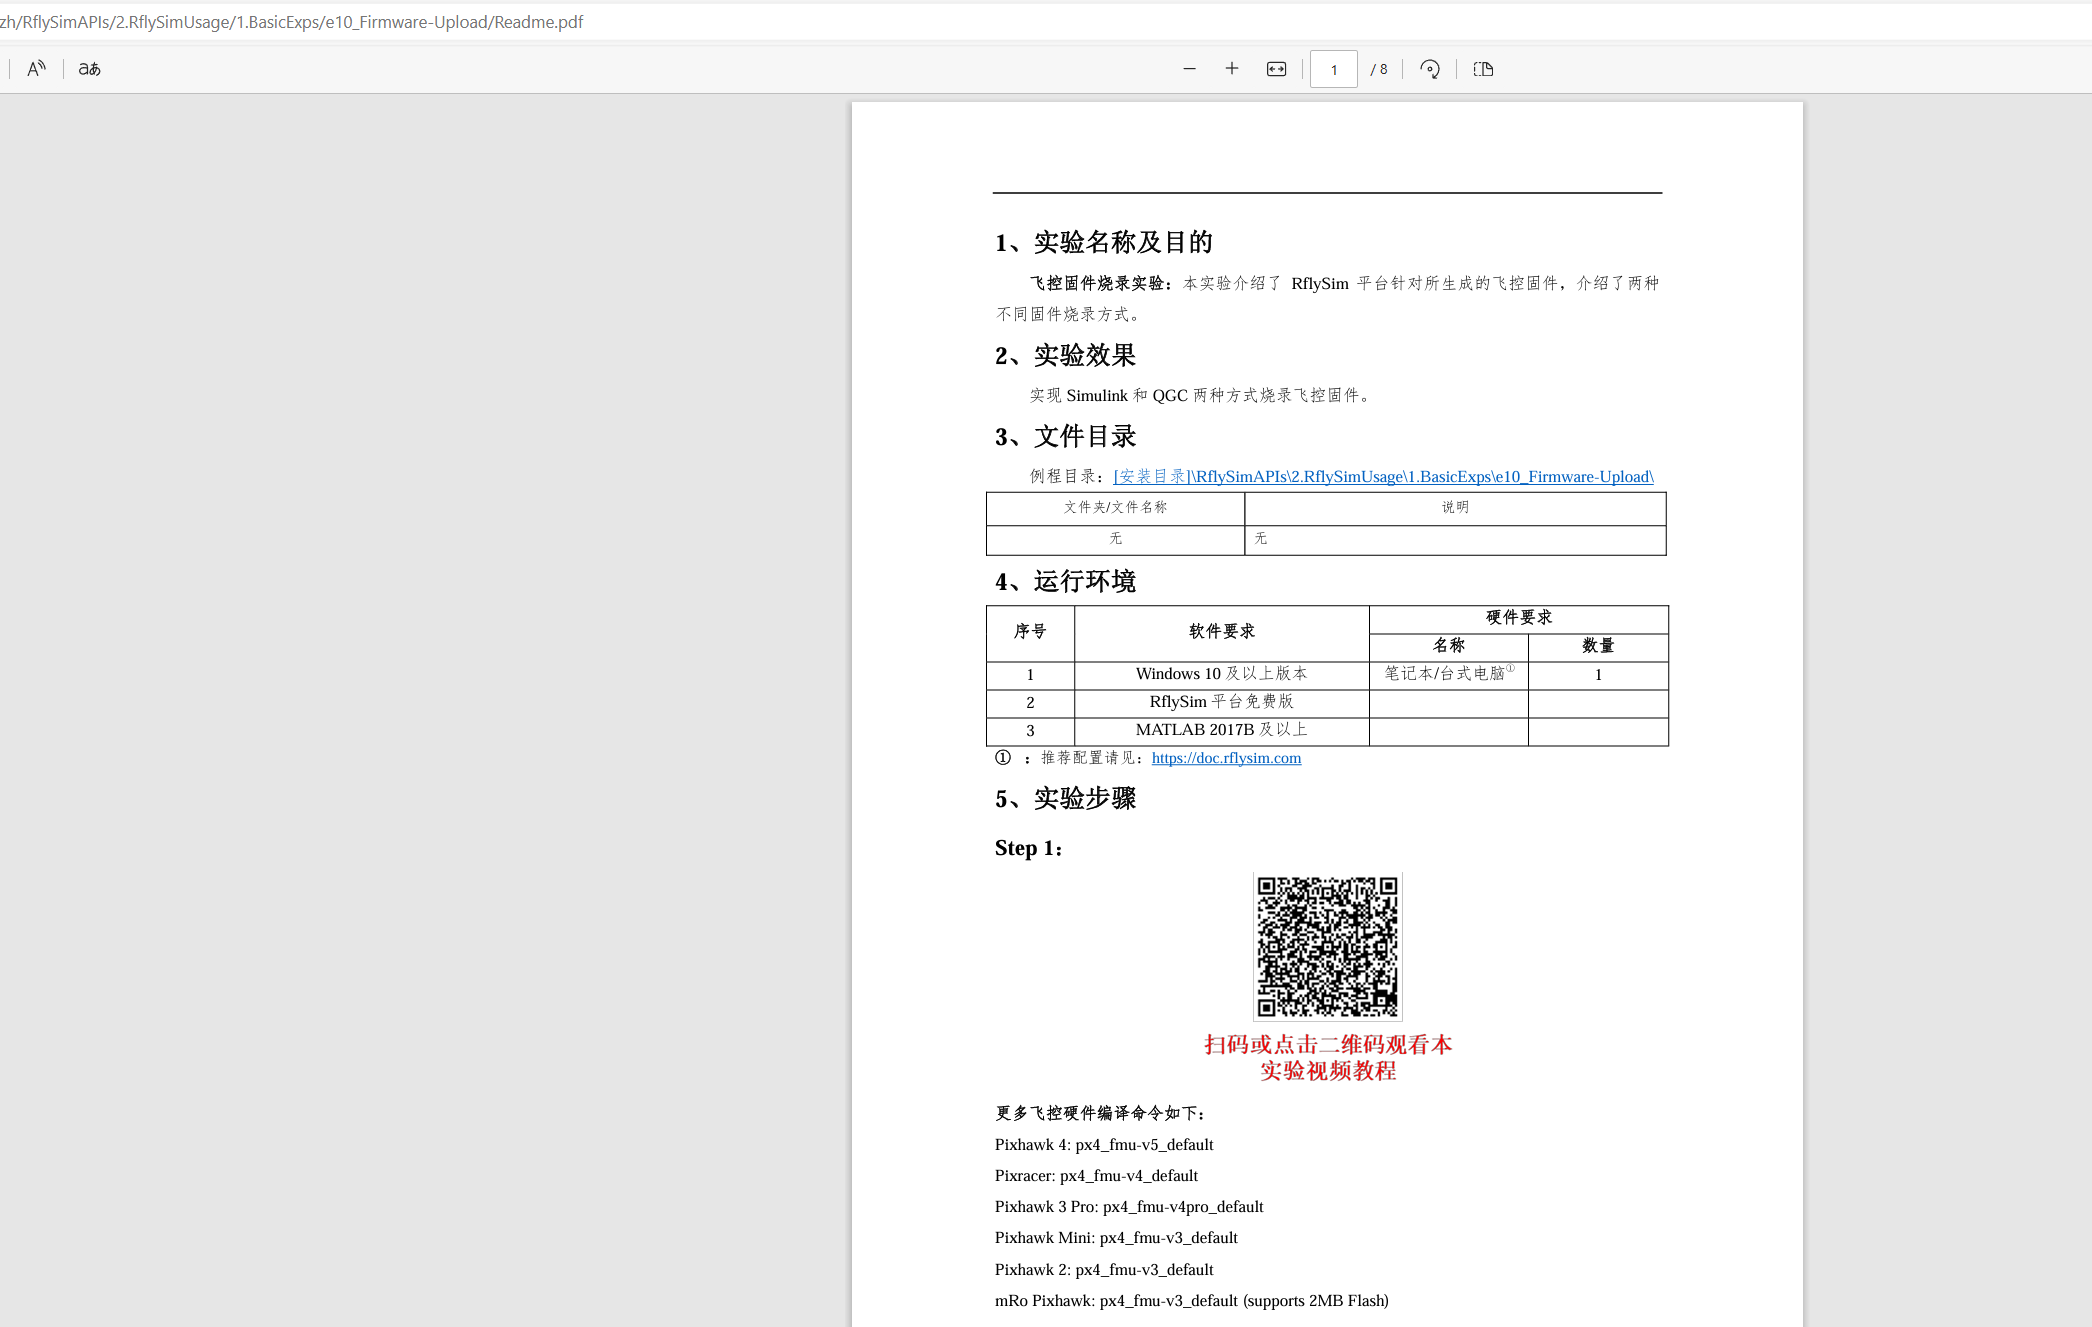Click the line Pixracer: px4_fmu-v4_default

click(1096, 1176)
